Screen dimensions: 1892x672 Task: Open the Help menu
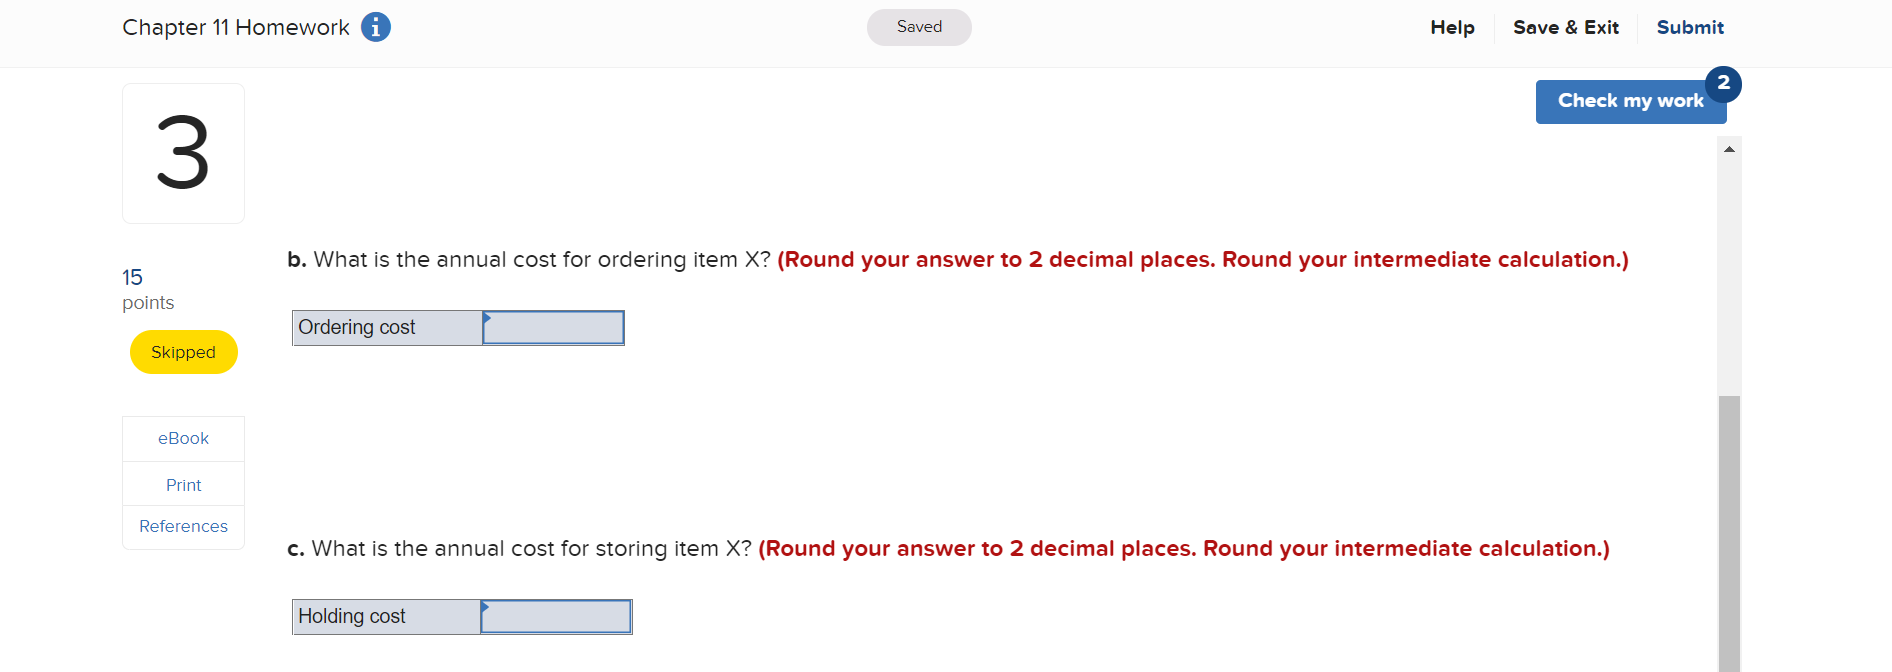tap(1452, 27)
